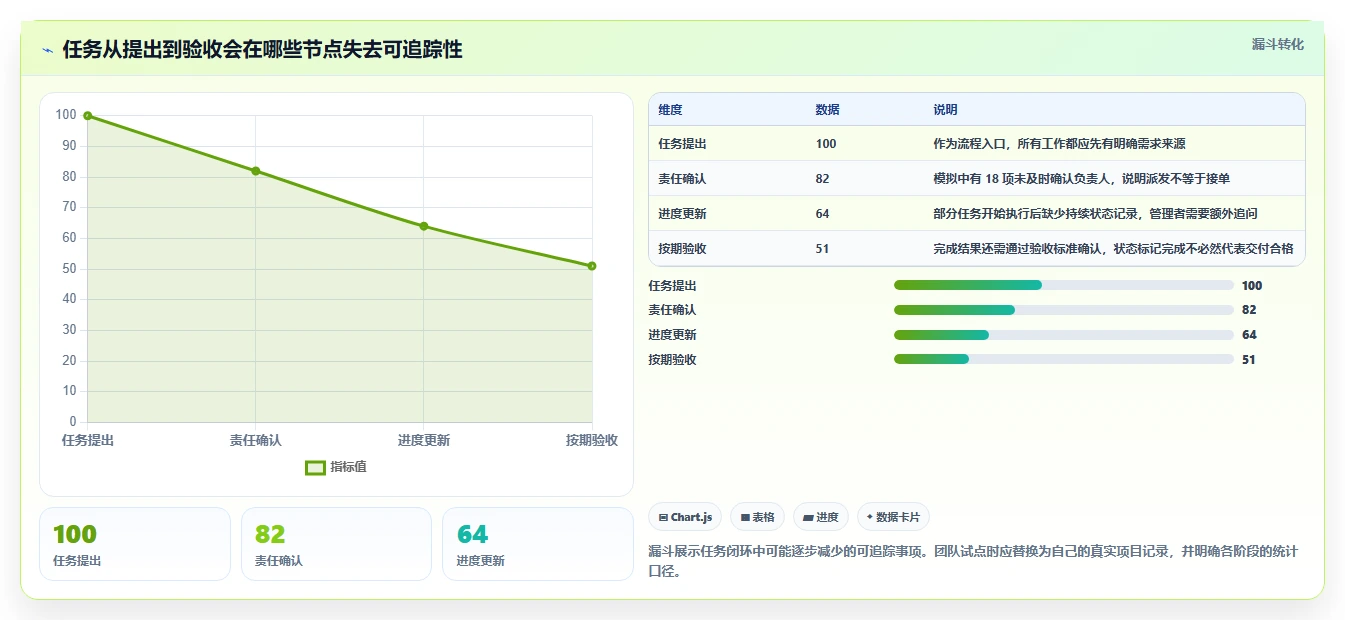Click the y-axis label 50
The width and height of the screenshot is (1345, 620).
pos(70,269)
